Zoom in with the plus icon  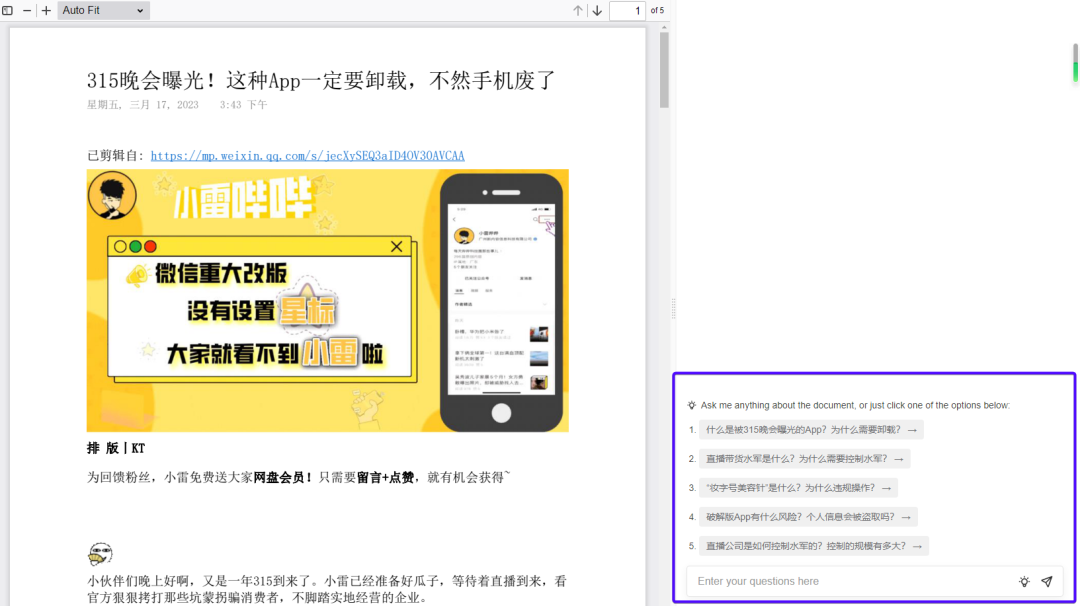(47, 10)
